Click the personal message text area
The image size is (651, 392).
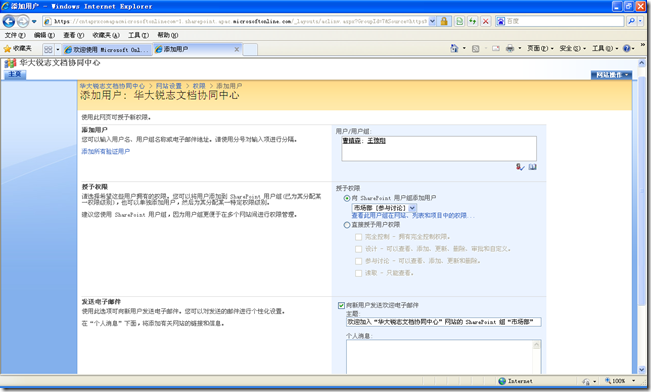pyautogui.click(x=439, y=357)
